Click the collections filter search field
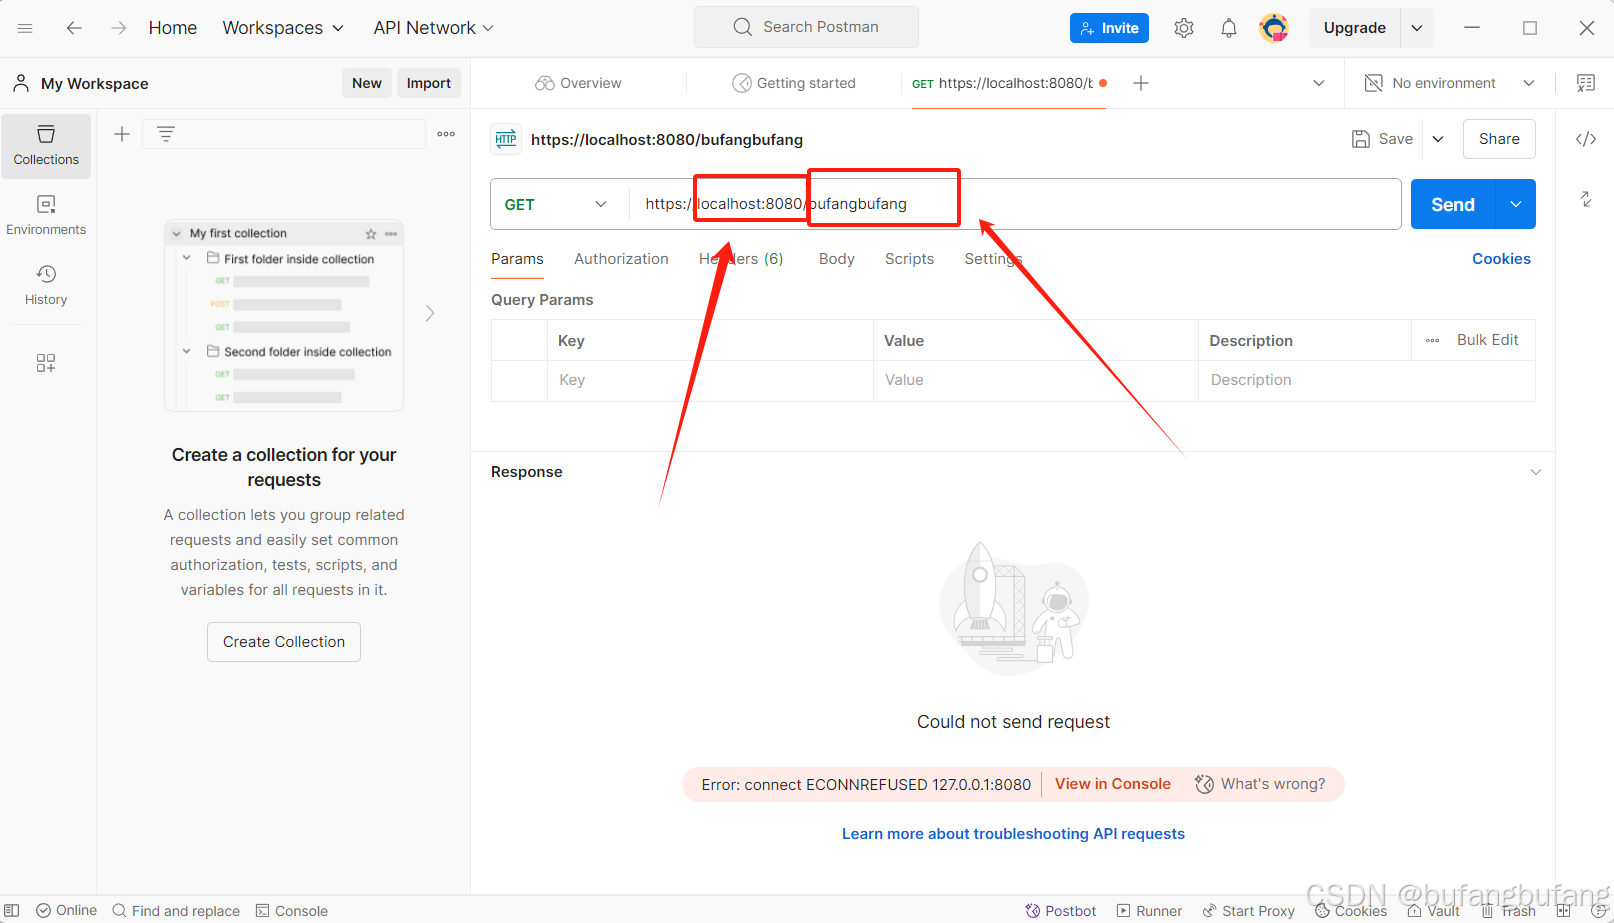 tap(284, 134)
